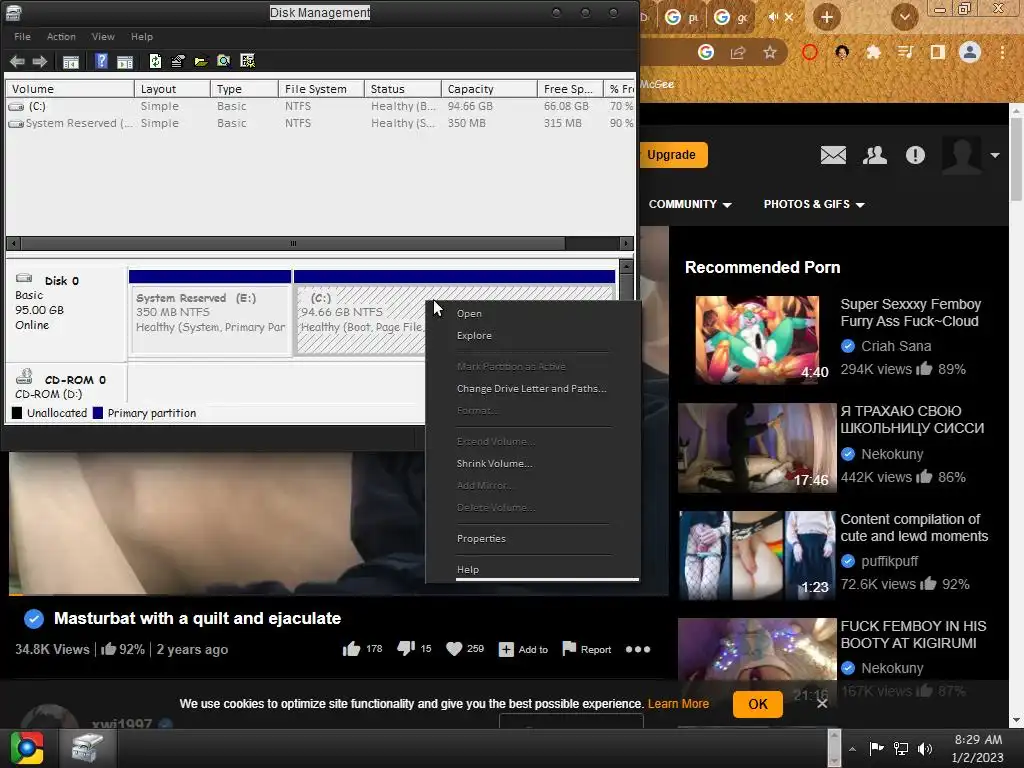Open the Chrome profile avatar icon
1024x768 pixels.
point(970,52)
